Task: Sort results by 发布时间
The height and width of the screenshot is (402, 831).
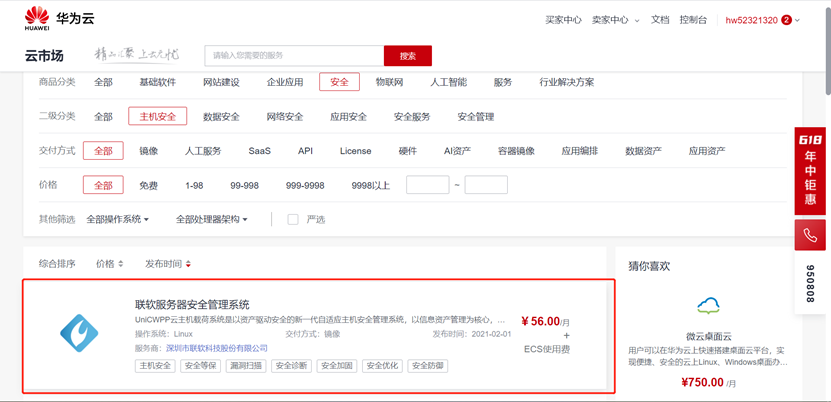Action: click(167, 264)
